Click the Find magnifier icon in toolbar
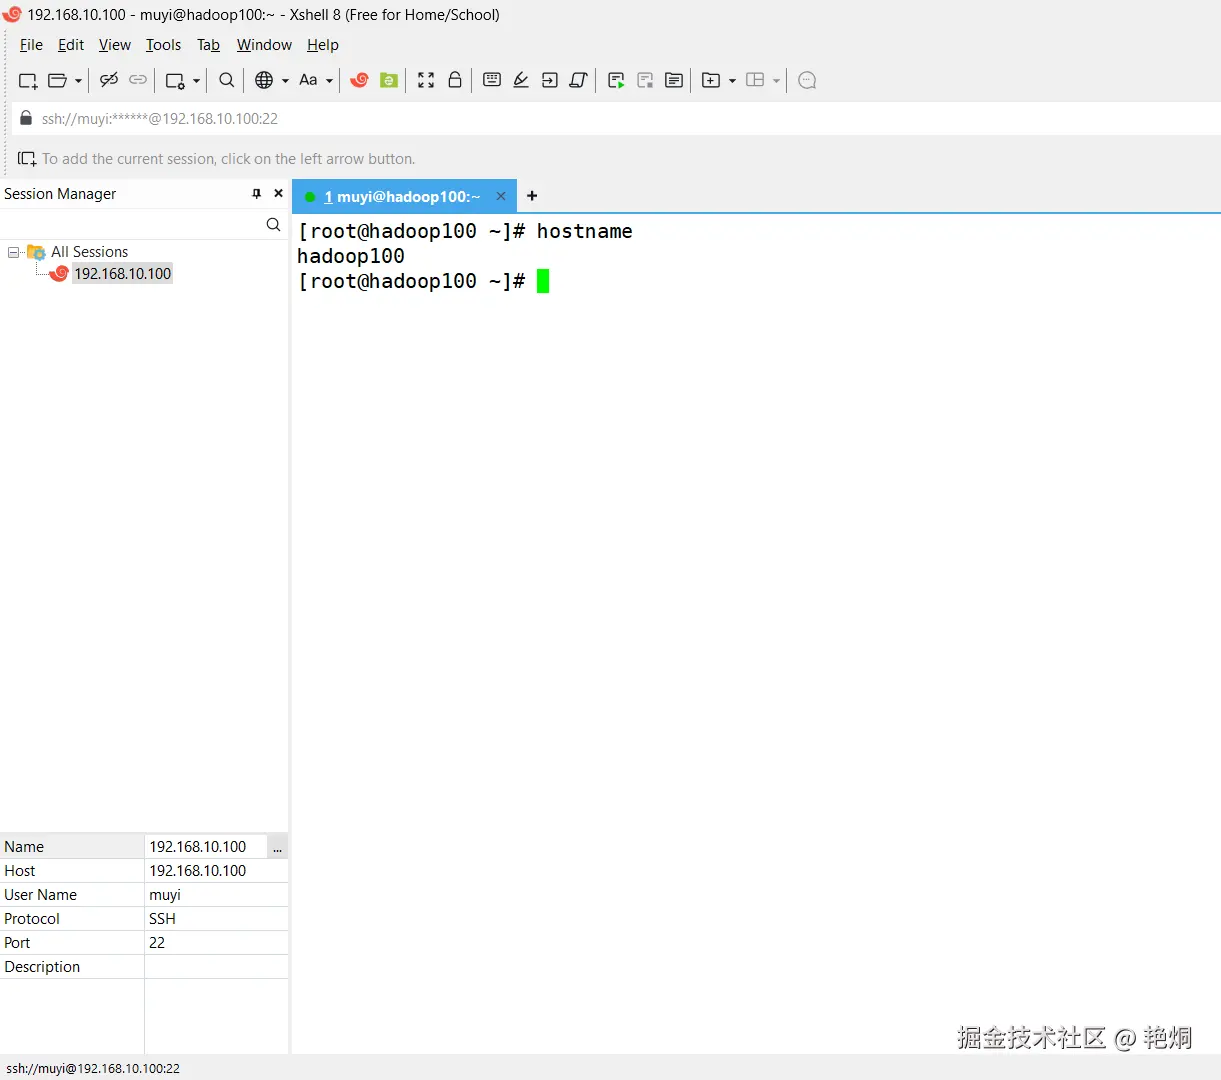Viewport: 1221px width, 1080px height. tap(227, 80)
